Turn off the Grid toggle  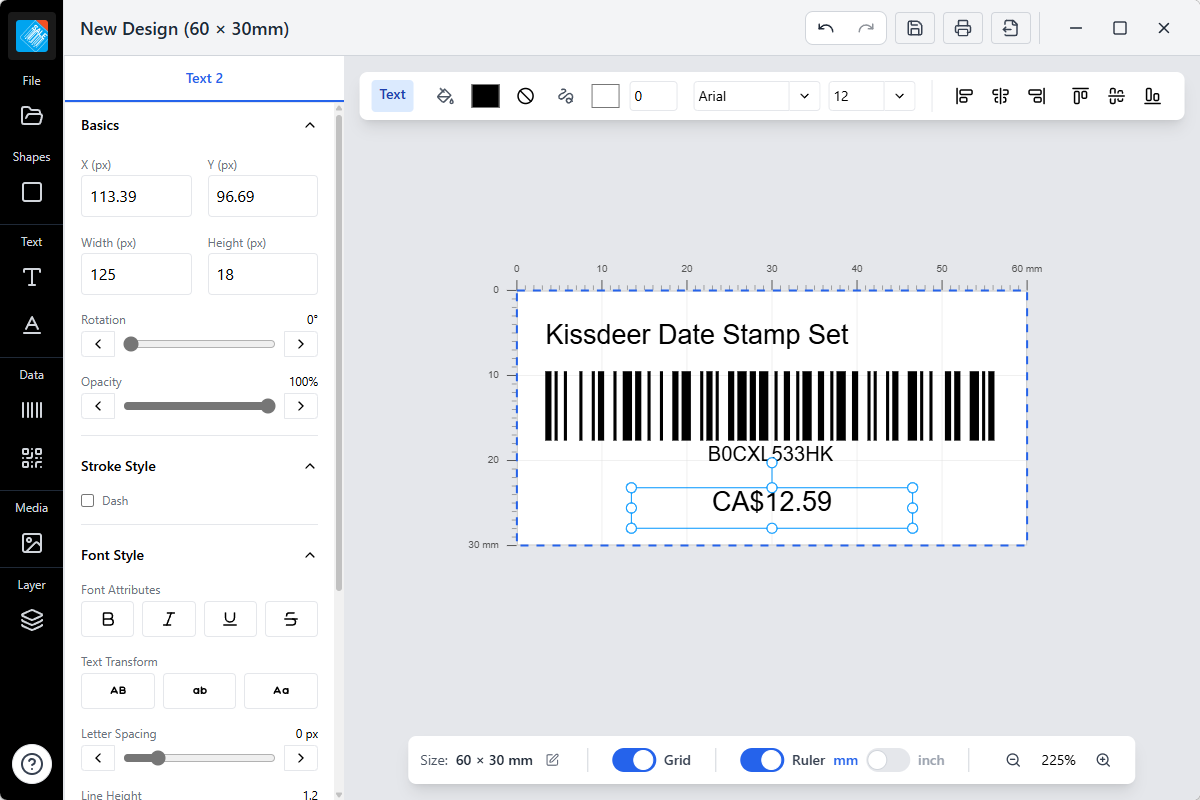tap(634, 760)
